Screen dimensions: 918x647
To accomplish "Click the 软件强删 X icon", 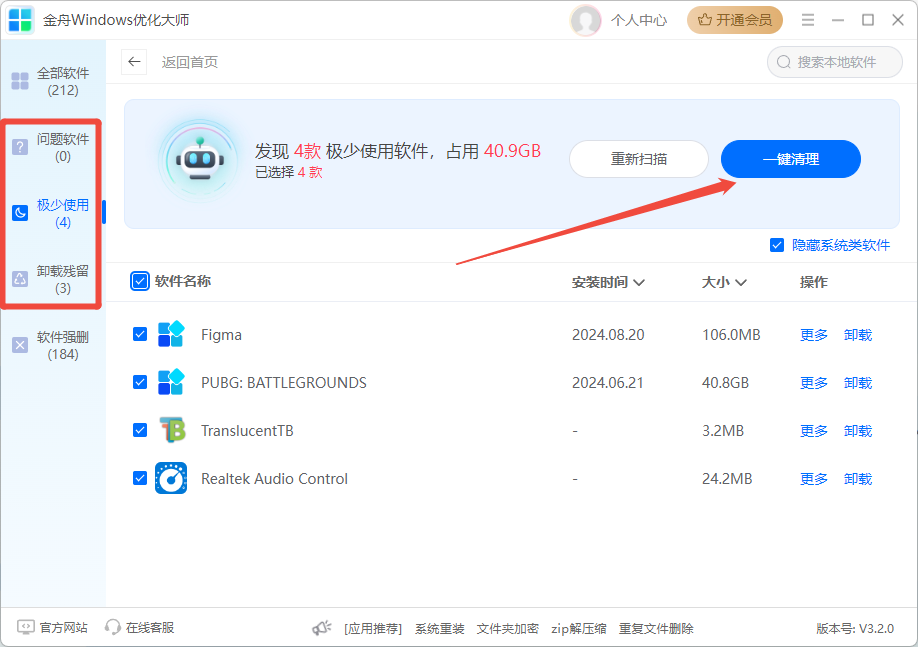I will pyautogui.click(x=20, y=345).
